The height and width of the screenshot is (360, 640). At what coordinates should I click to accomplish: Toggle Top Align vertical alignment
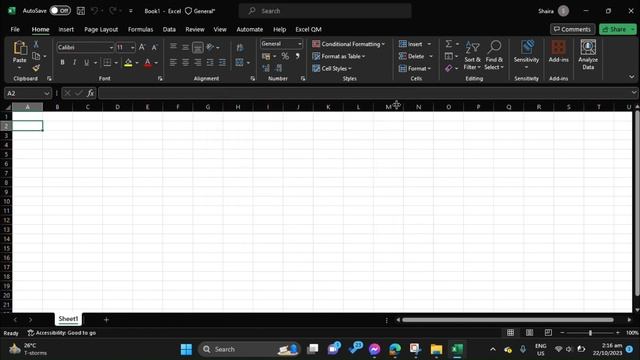click(x=173, y=47)
